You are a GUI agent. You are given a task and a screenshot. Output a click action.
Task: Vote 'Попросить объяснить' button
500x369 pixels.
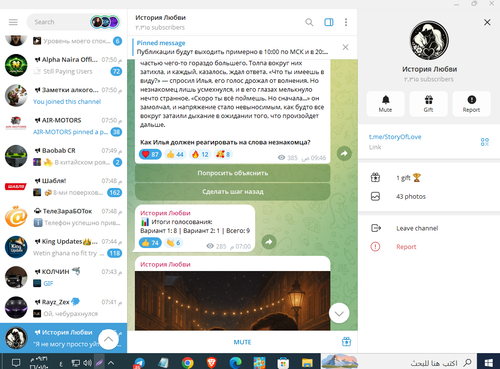point(233,173)
